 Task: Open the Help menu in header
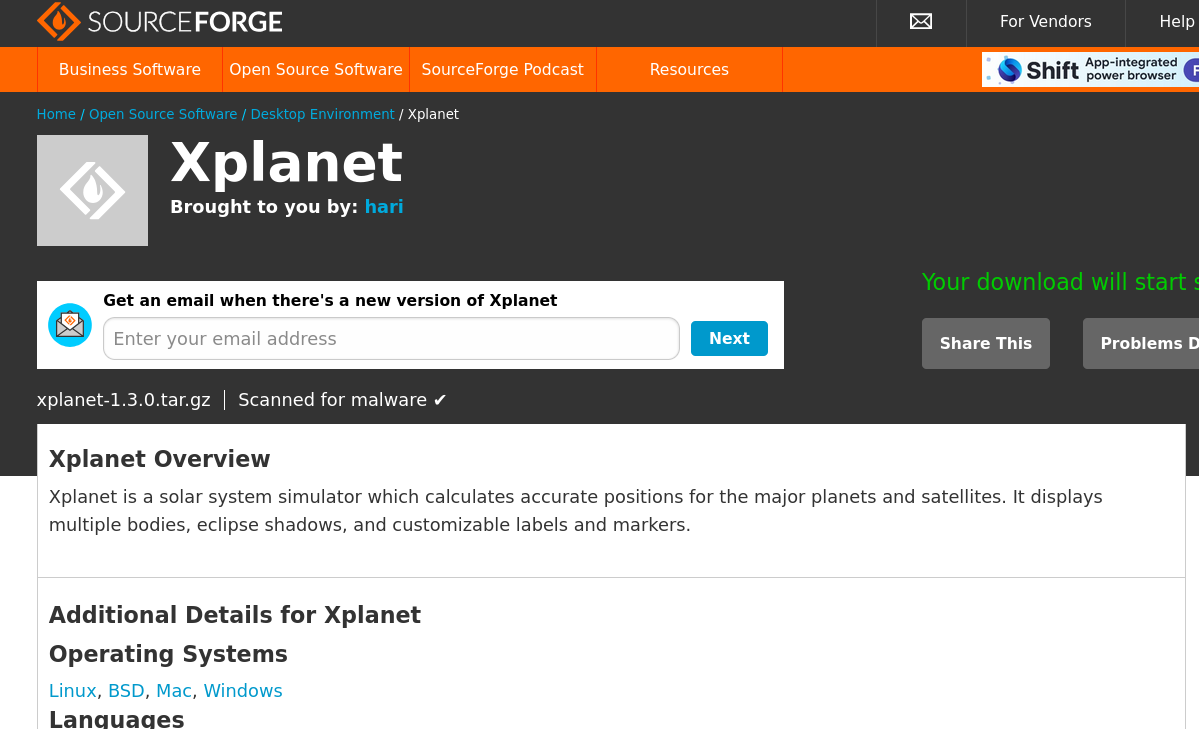pos(1176,21)
